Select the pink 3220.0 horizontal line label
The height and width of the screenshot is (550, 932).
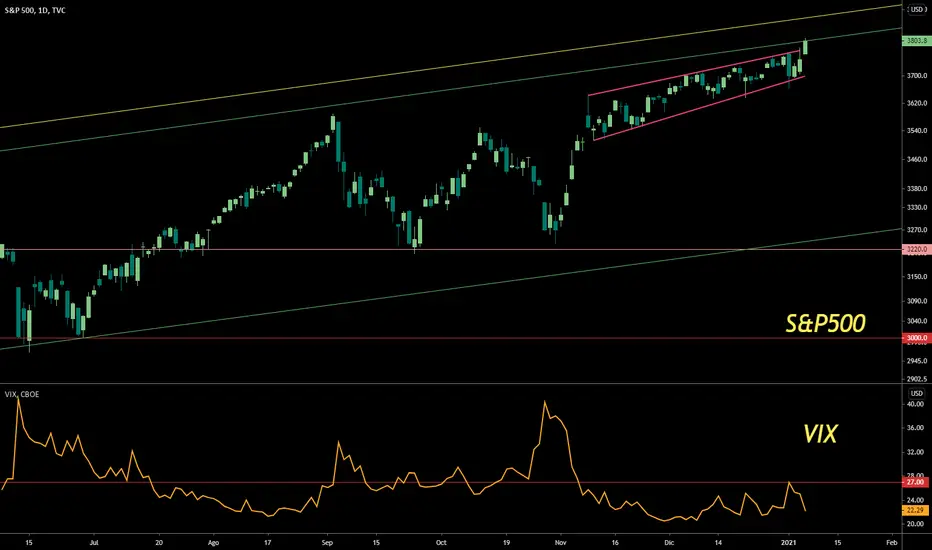tap(915, 249)
